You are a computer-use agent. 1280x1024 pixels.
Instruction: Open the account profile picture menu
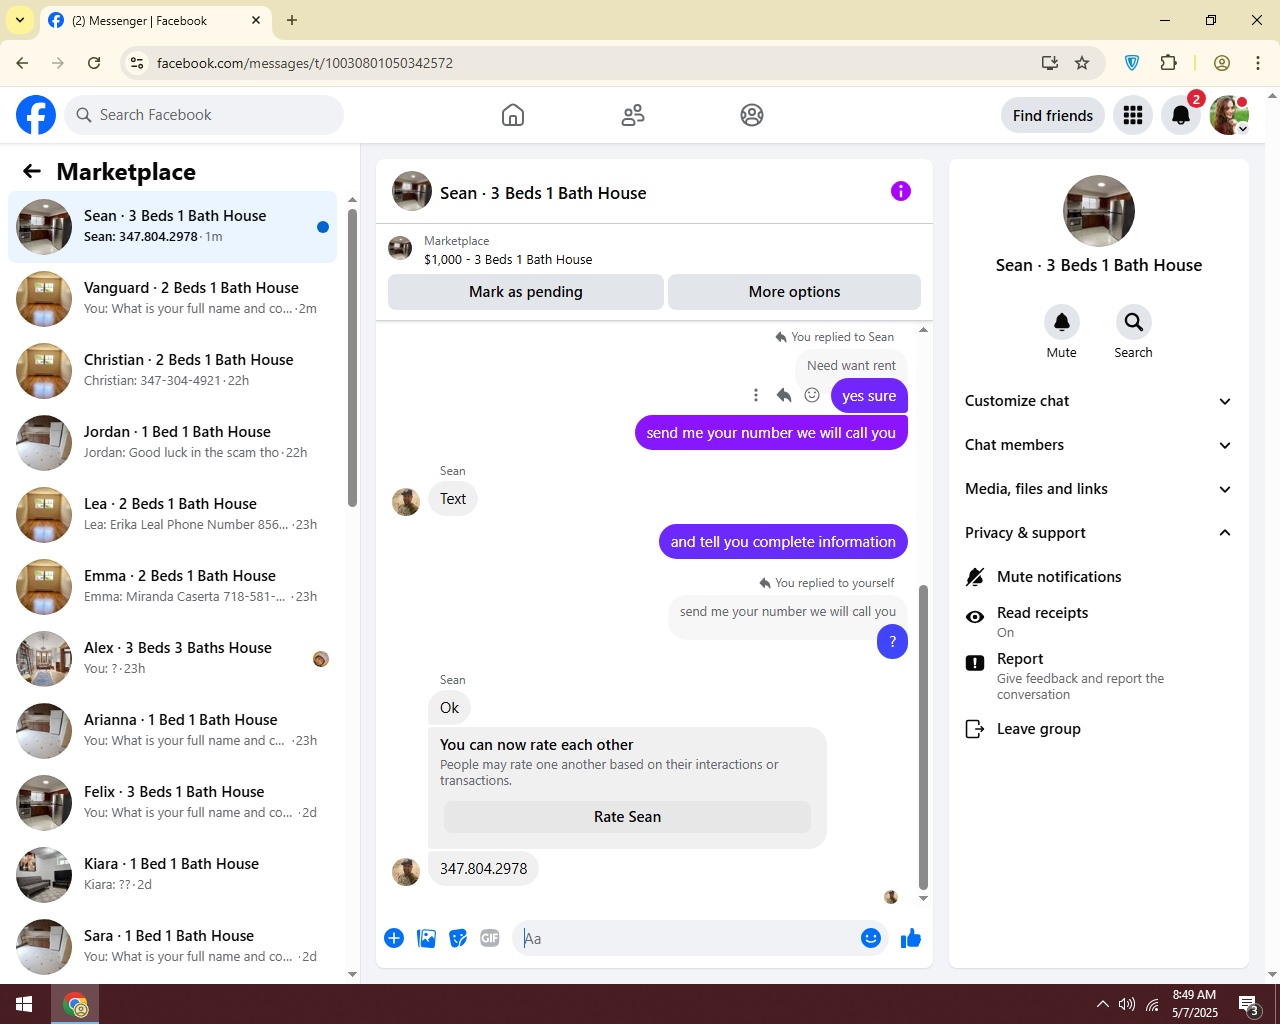[x=1229, y=115]
